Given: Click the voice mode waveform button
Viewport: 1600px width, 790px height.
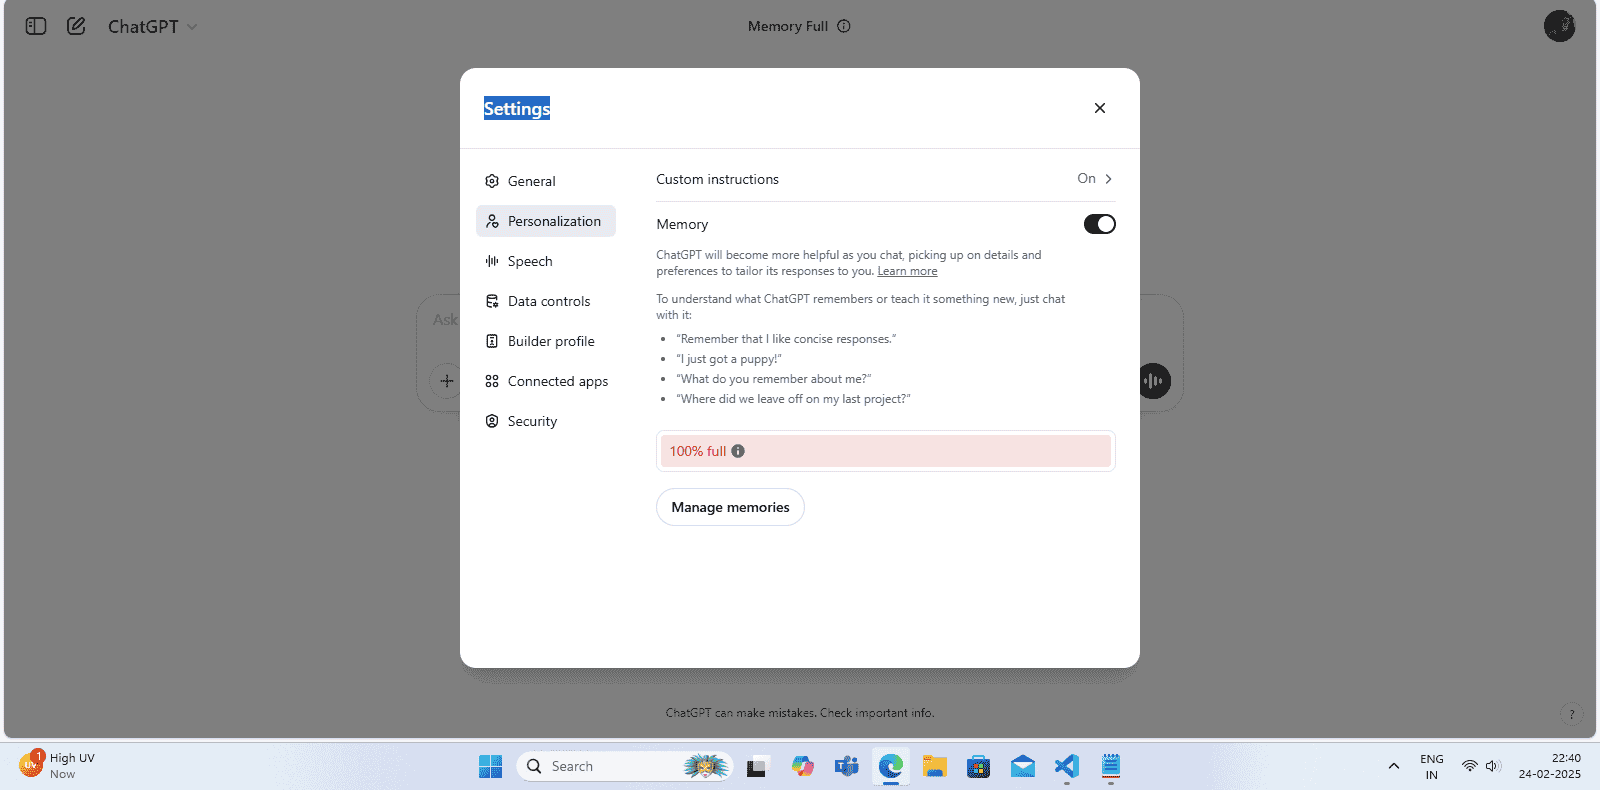Looking at the screenshot, I should click(1154, 381).
